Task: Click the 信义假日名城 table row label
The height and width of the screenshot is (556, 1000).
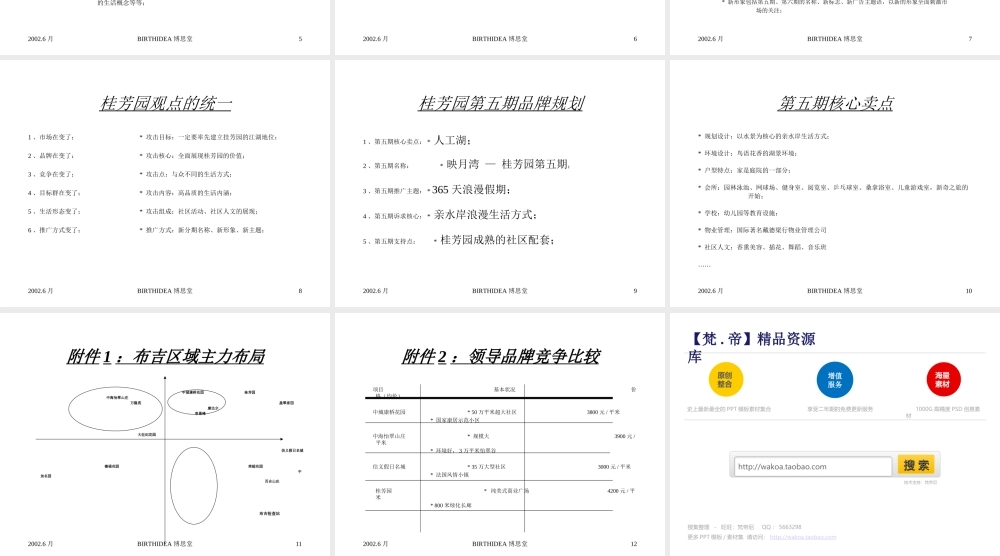Action: tap(389, 467)
